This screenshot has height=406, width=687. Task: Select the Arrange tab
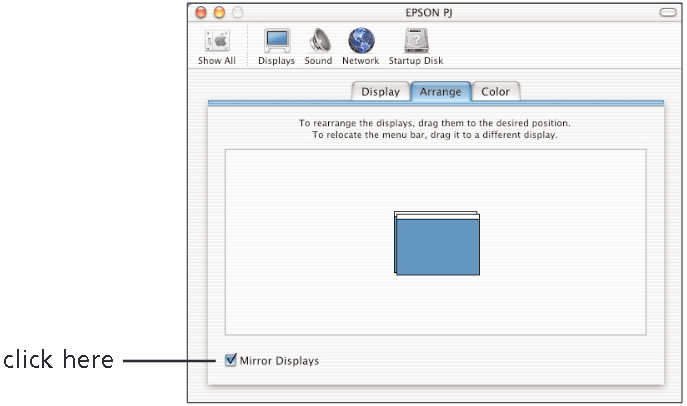point(440,92)
